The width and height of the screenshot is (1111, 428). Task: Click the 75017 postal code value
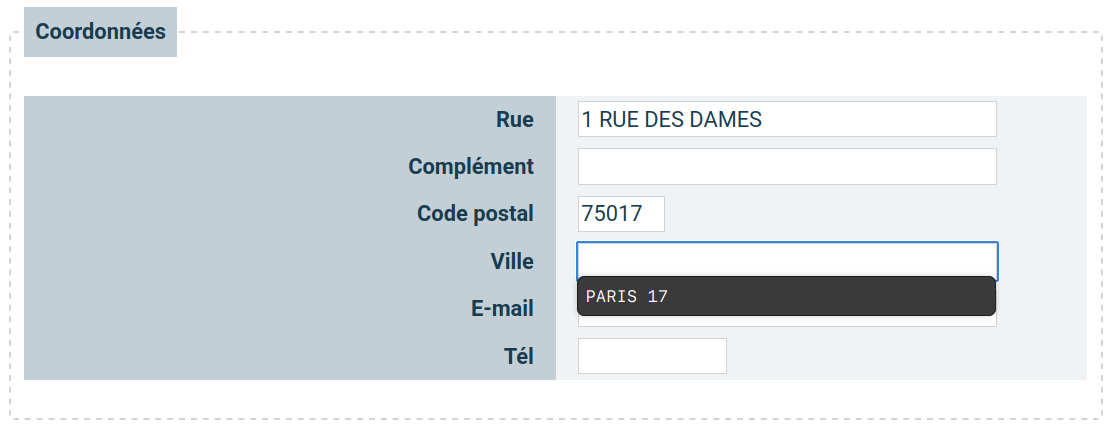pos(610,214)
